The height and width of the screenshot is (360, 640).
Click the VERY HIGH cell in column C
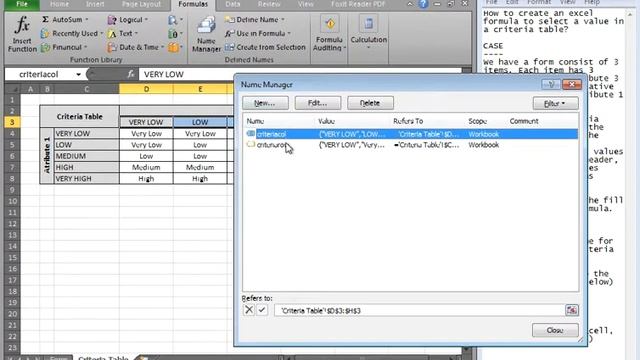(87, 178)
